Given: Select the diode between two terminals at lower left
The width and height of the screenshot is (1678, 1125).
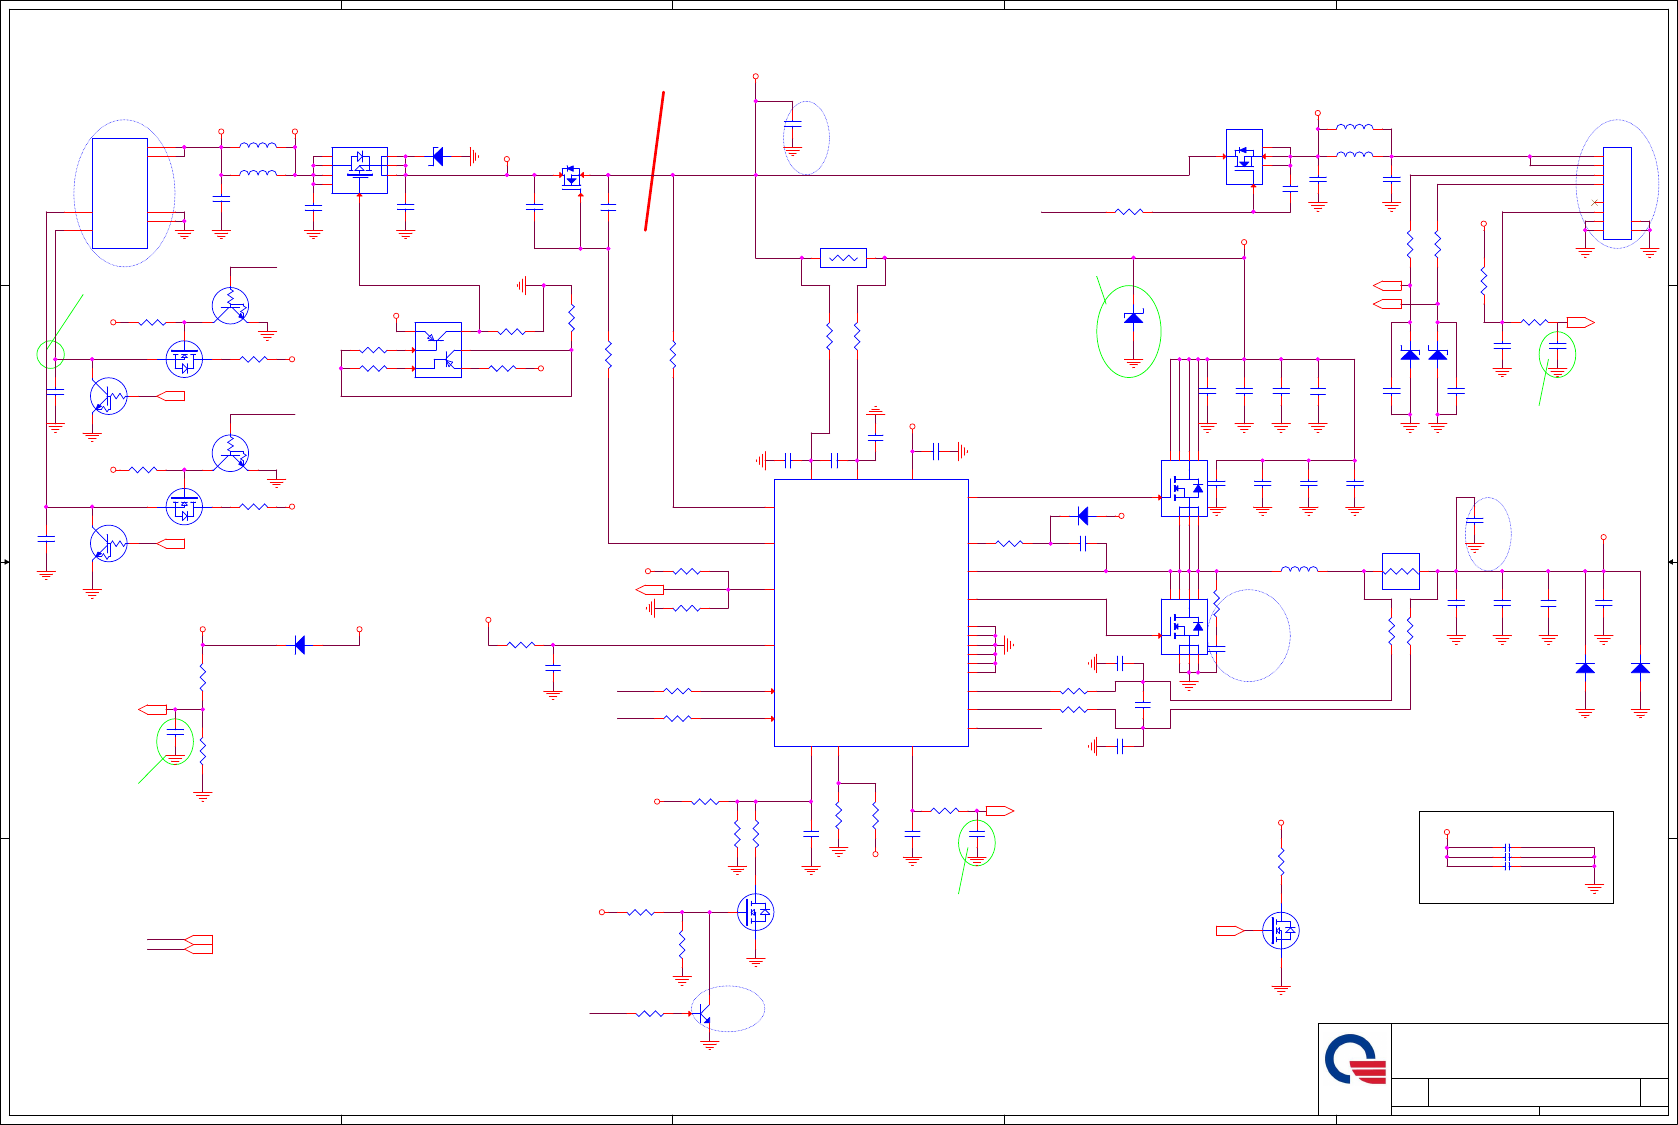Looking at the screenshot, I should (300, 645).
